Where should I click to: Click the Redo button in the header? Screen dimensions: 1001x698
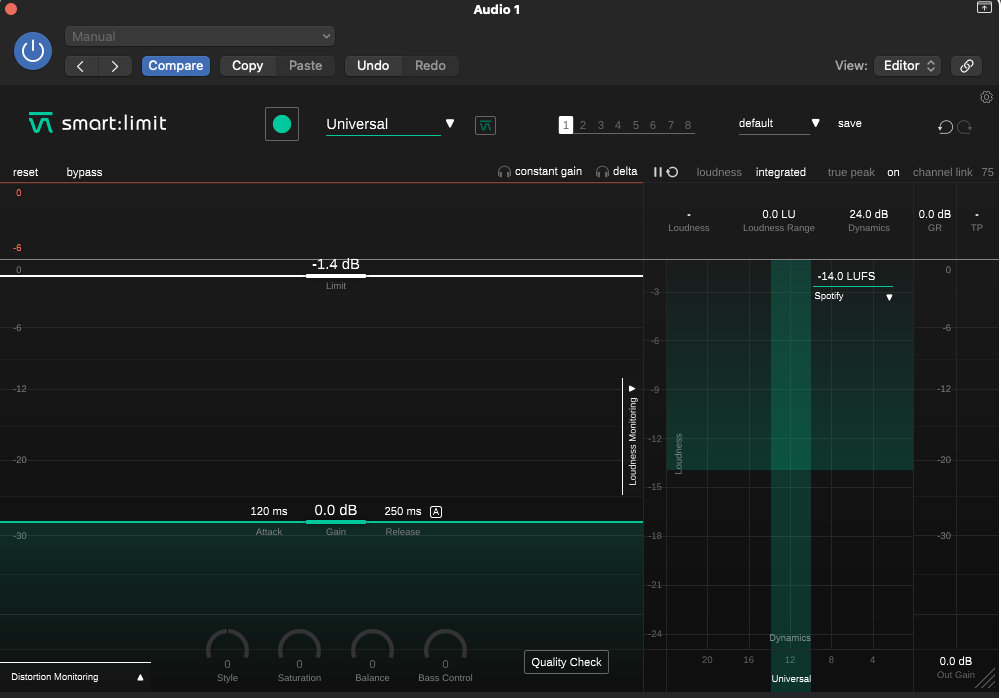coord(430,66)
